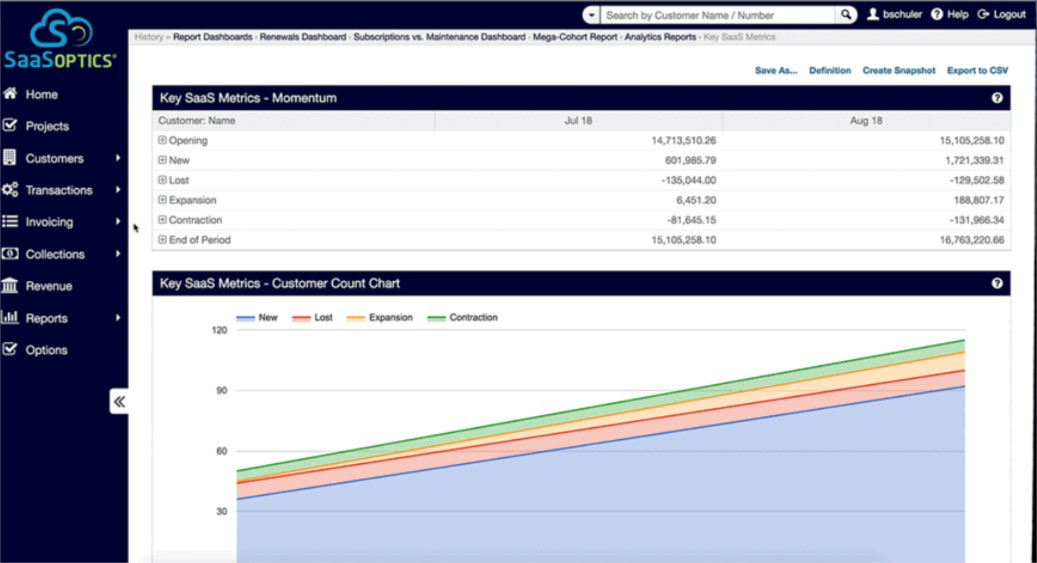Viewport: 1037px width, 563px height.
Task: Open Home via its house icon
Action: (10, 94)
